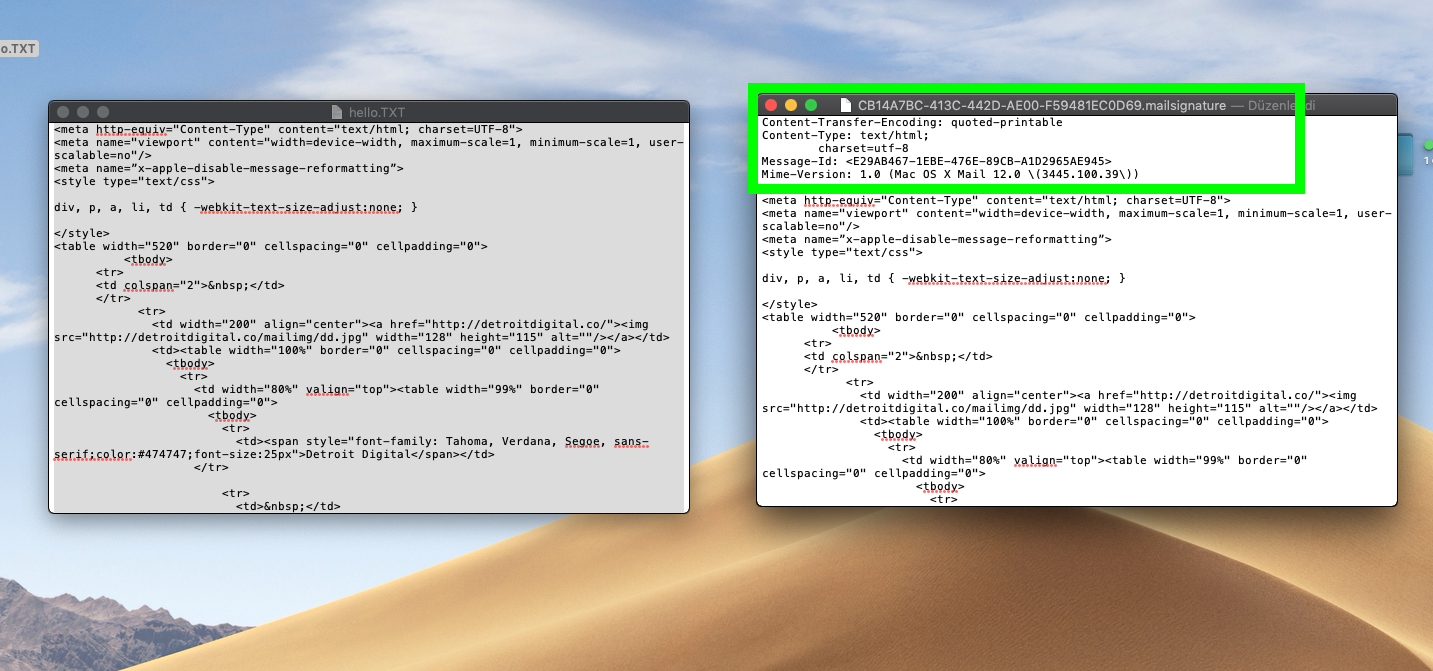Click the mailsignature filename in the title bar
The width and height of the screenshot is (1433, 671).
click(1040, 104)
